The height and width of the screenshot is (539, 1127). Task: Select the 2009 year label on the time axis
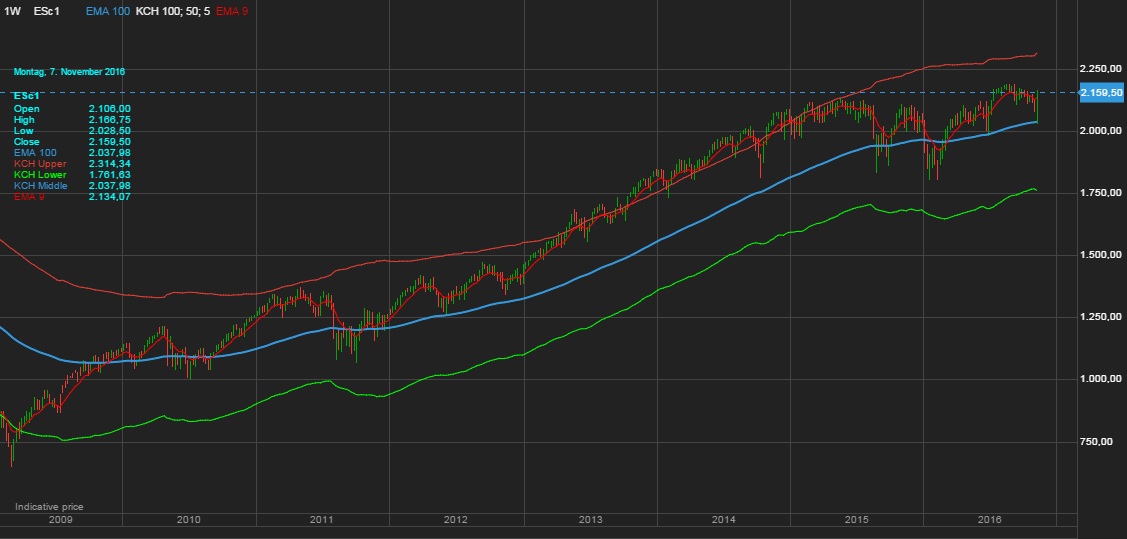(x=60, y=520)
